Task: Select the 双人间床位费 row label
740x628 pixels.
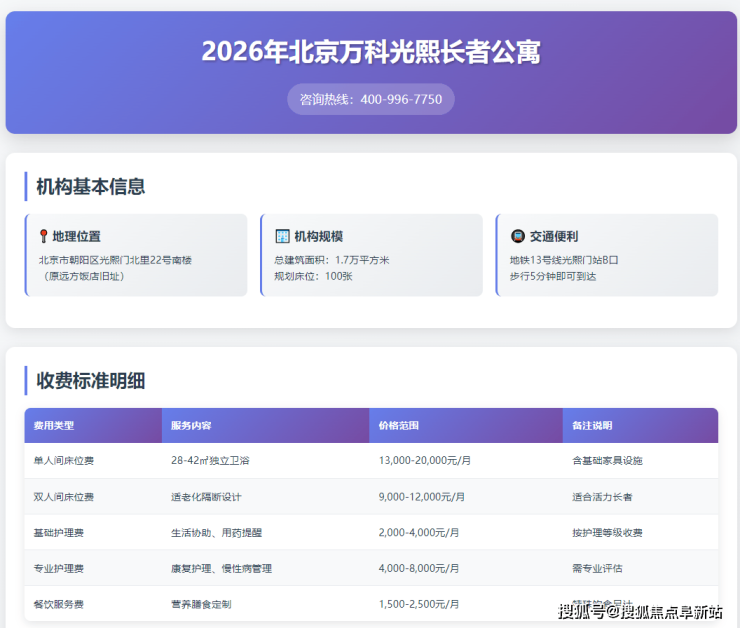Action: coord(64,497)
